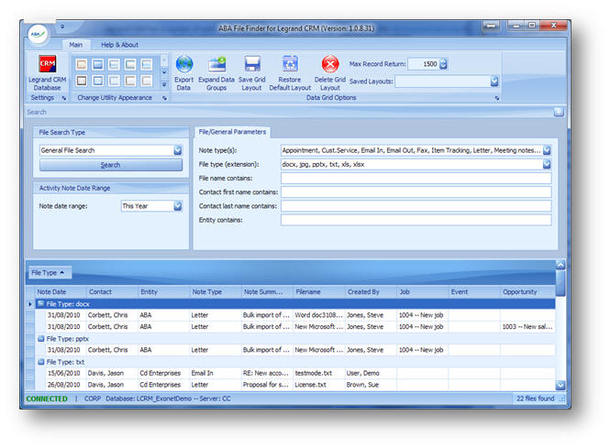610x448 pixels.
Task: Select the fourth skin thumbnail in top gallery row
Action: (130, 64)
